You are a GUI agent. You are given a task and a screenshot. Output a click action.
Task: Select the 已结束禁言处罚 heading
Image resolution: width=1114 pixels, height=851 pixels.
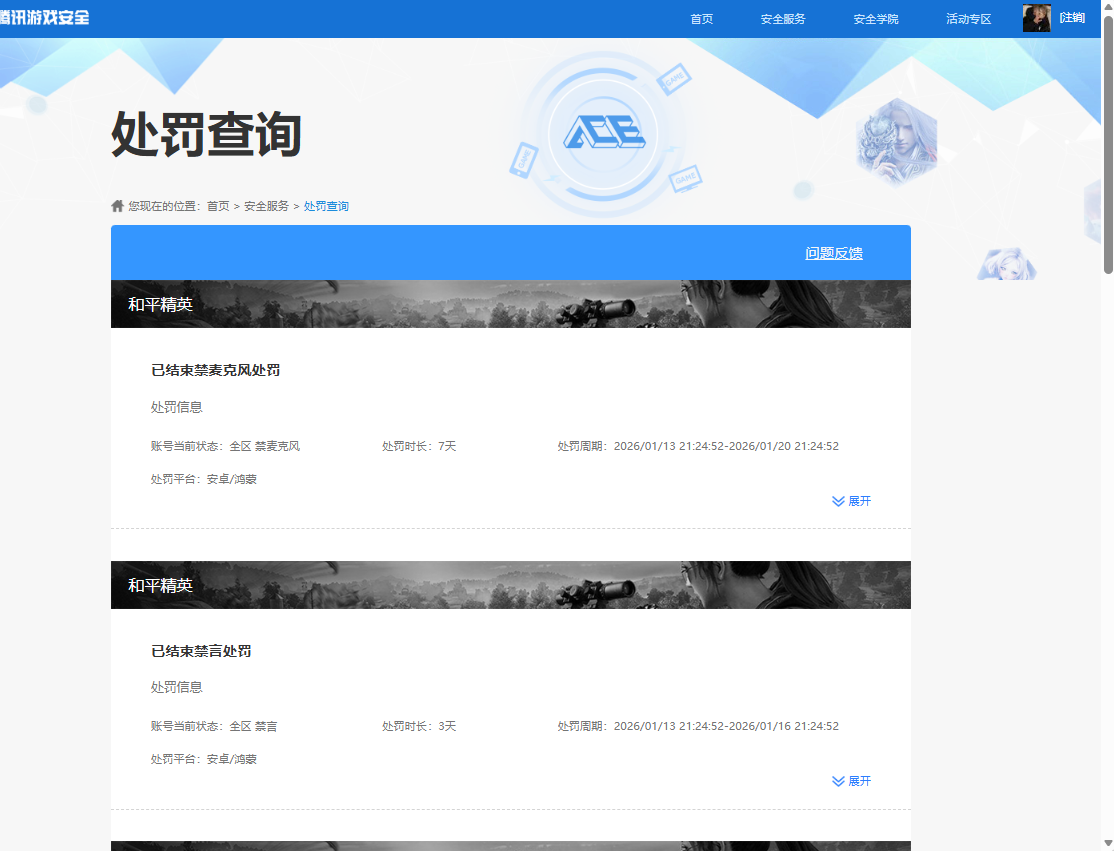201,651
